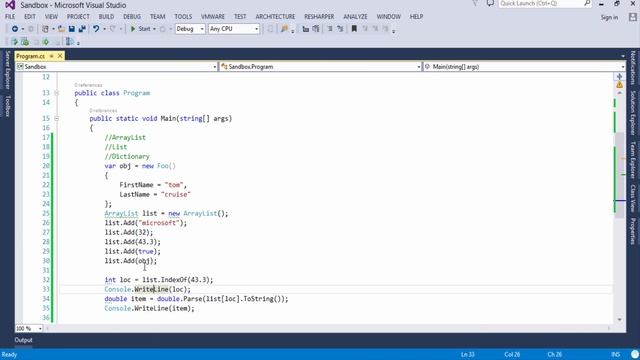Viewport: 640px width, 360px height.
Task: Undo the last edit with the Undo icon
Action: point(96,29)
